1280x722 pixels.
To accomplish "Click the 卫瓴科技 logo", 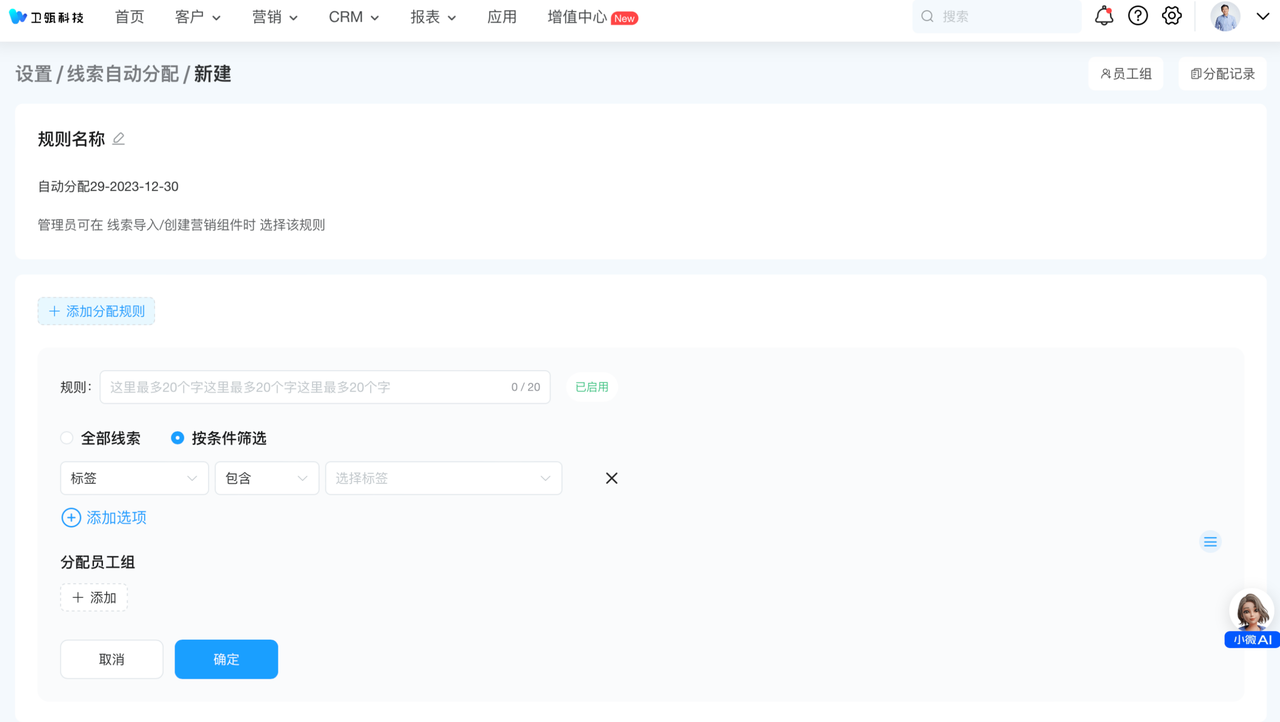I will (x=47, y=17).
